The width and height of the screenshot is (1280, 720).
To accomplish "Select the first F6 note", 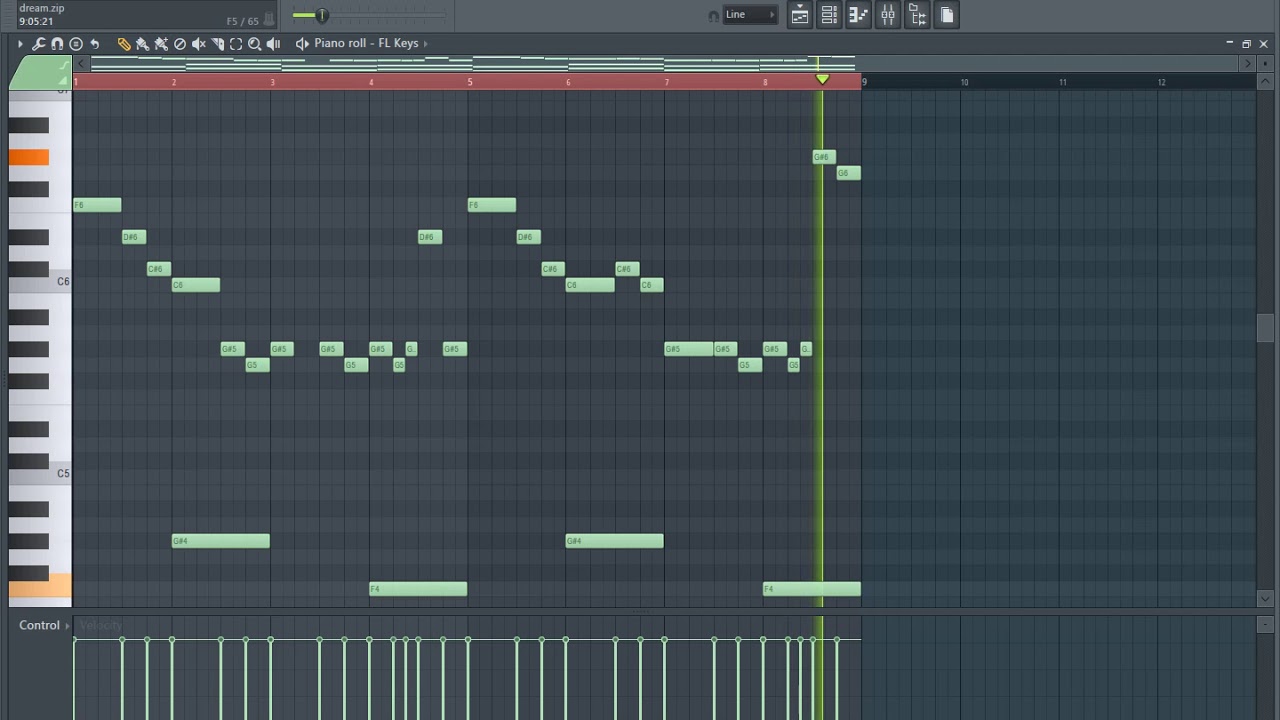I will click(x=97, y=205).
